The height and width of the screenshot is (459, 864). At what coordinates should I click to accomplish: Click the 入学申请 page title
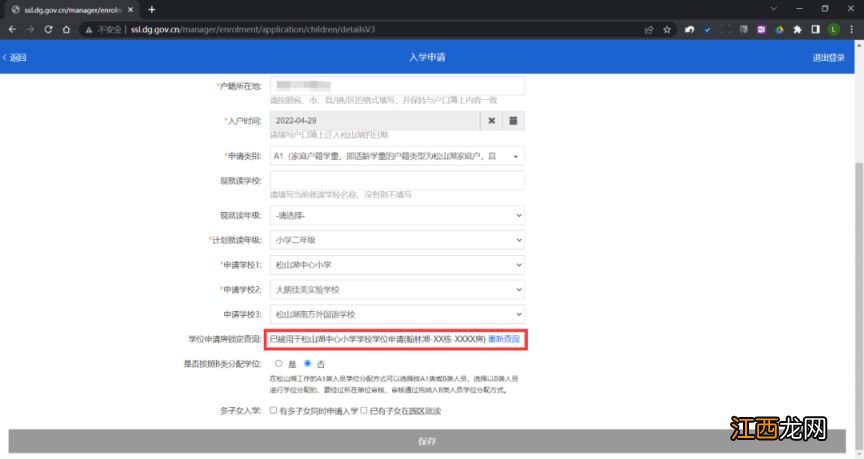click(x=427, y=57)
